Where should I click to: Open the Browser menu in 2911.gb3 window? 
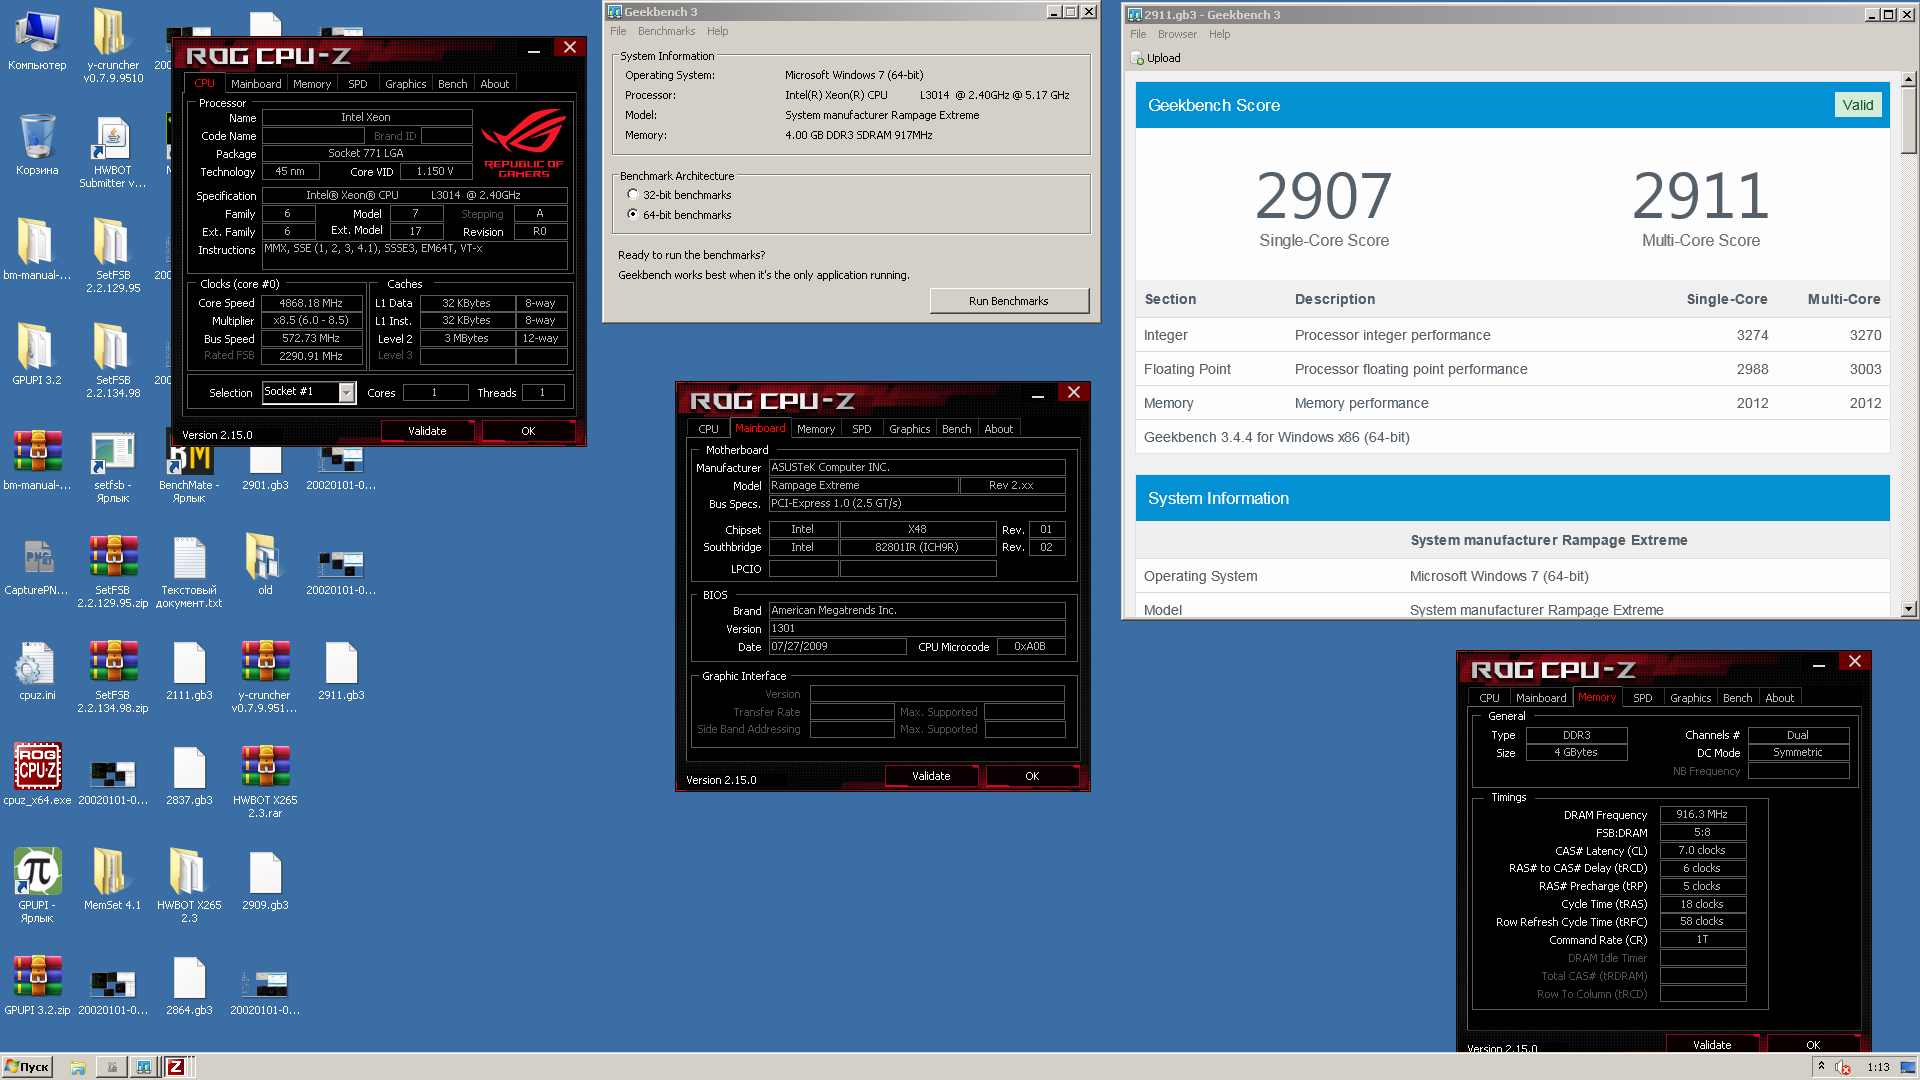pyautogui.click(x=1177, y=34)
